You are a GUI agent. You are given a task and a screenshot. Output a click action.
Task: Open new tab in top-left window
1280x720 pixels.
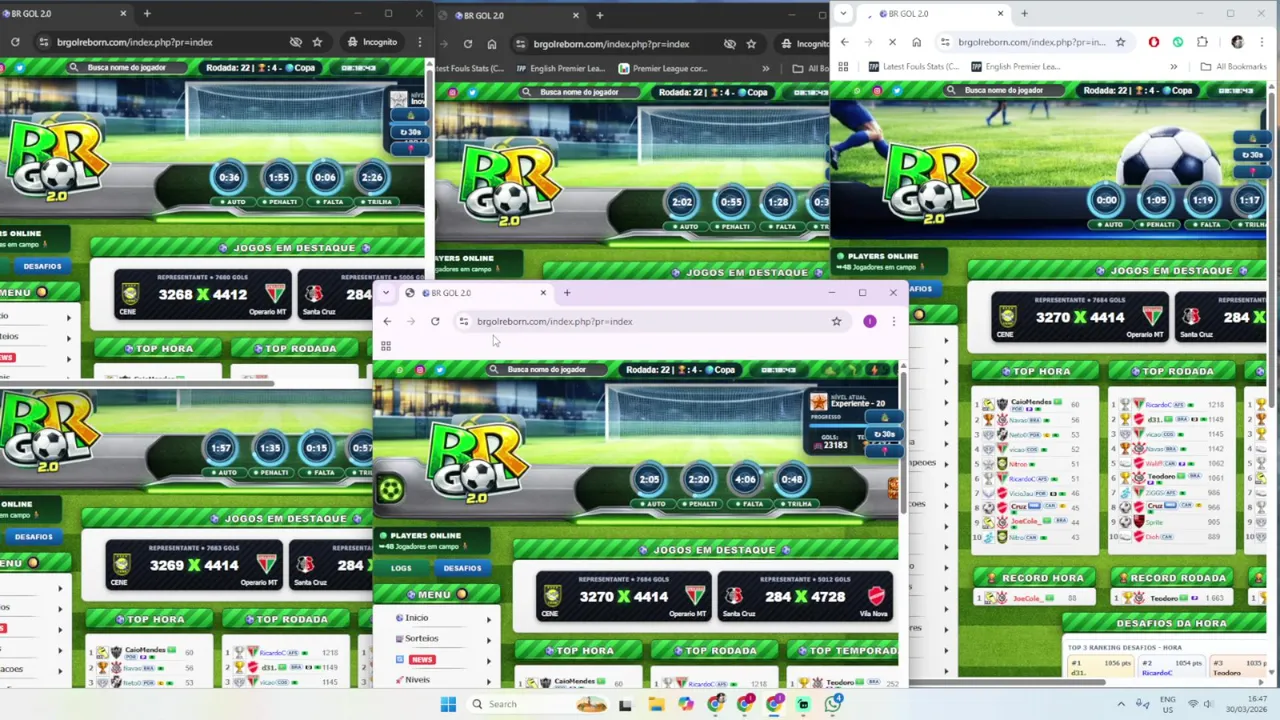click(x=147, y=14)
